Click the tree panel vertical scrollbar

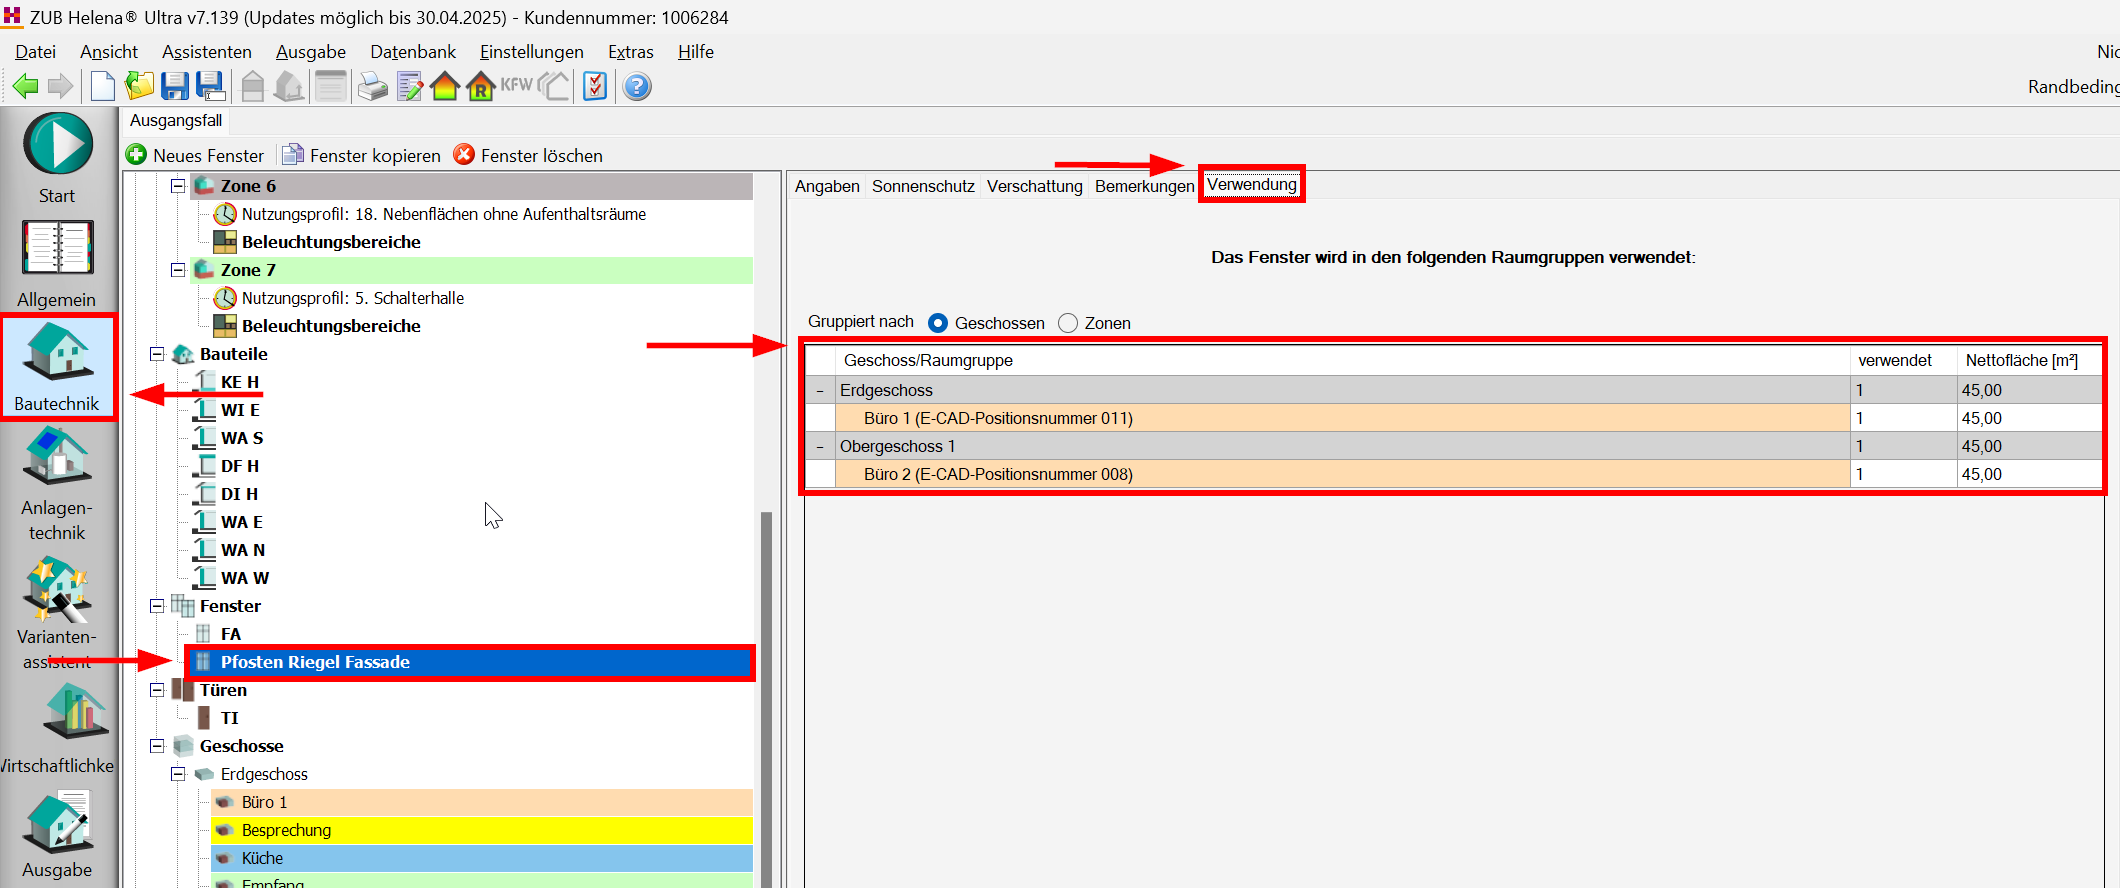coord(767,700)
